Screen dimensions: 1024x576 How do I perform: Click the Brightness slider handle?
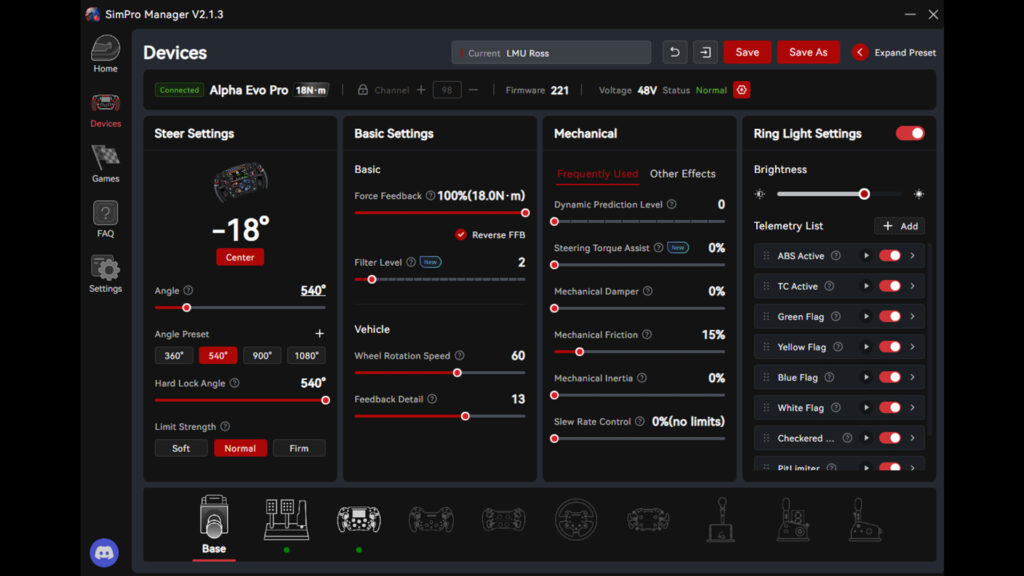[864, 194]
